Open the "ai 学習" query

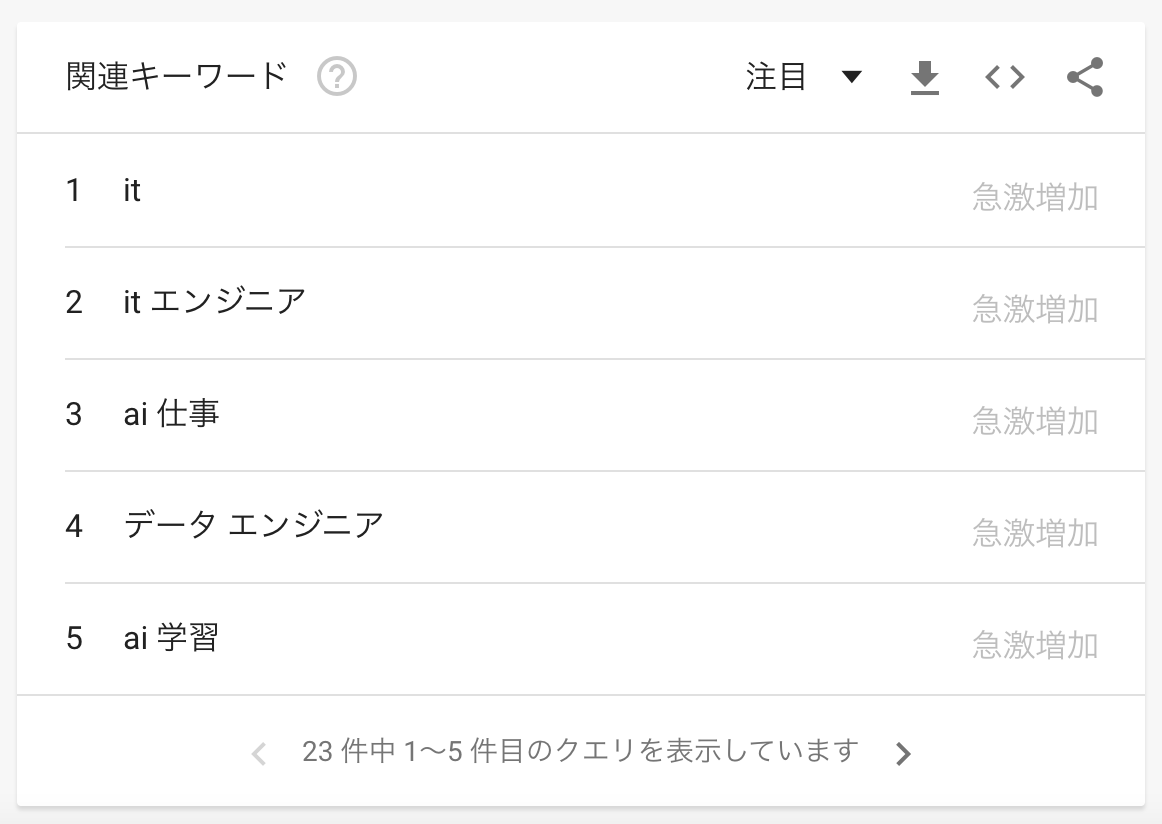(171, 638)
